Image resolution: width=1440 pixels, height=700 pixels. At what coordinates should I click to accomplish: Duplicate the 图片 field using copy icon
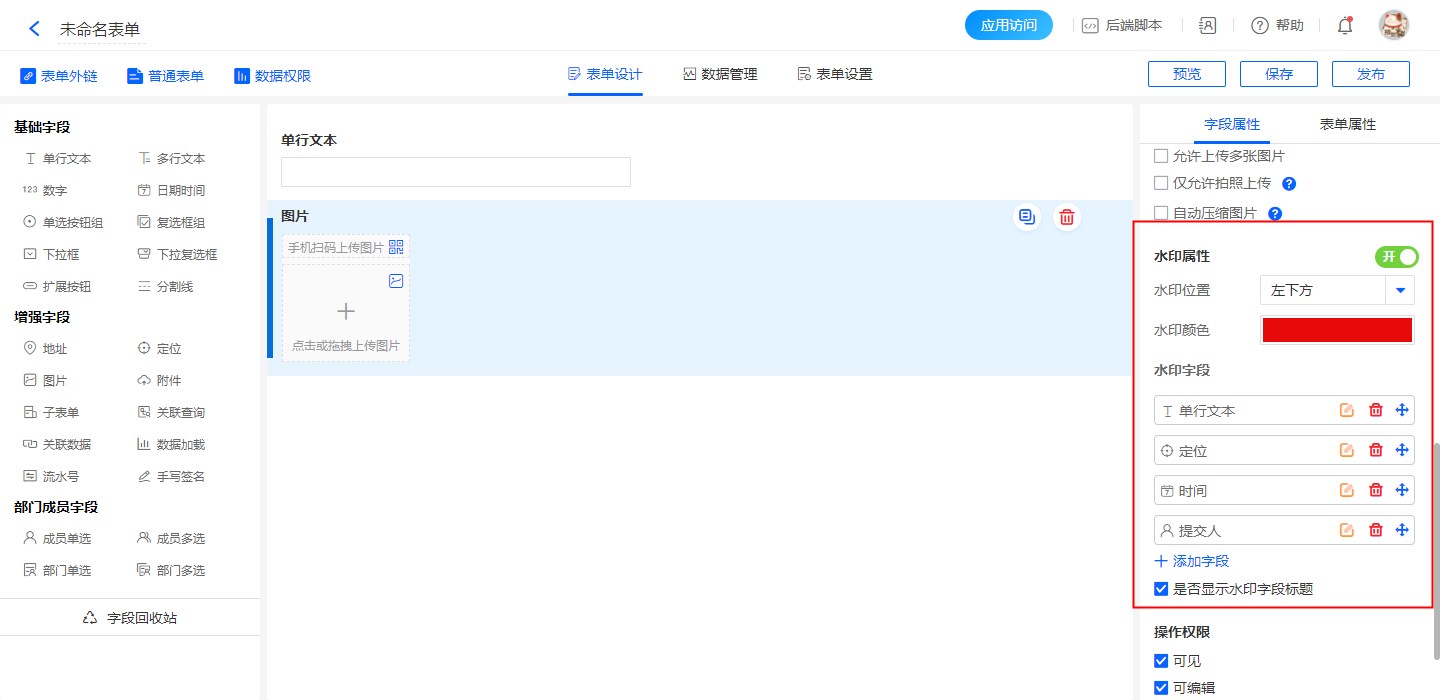(x=1026, y=217)
